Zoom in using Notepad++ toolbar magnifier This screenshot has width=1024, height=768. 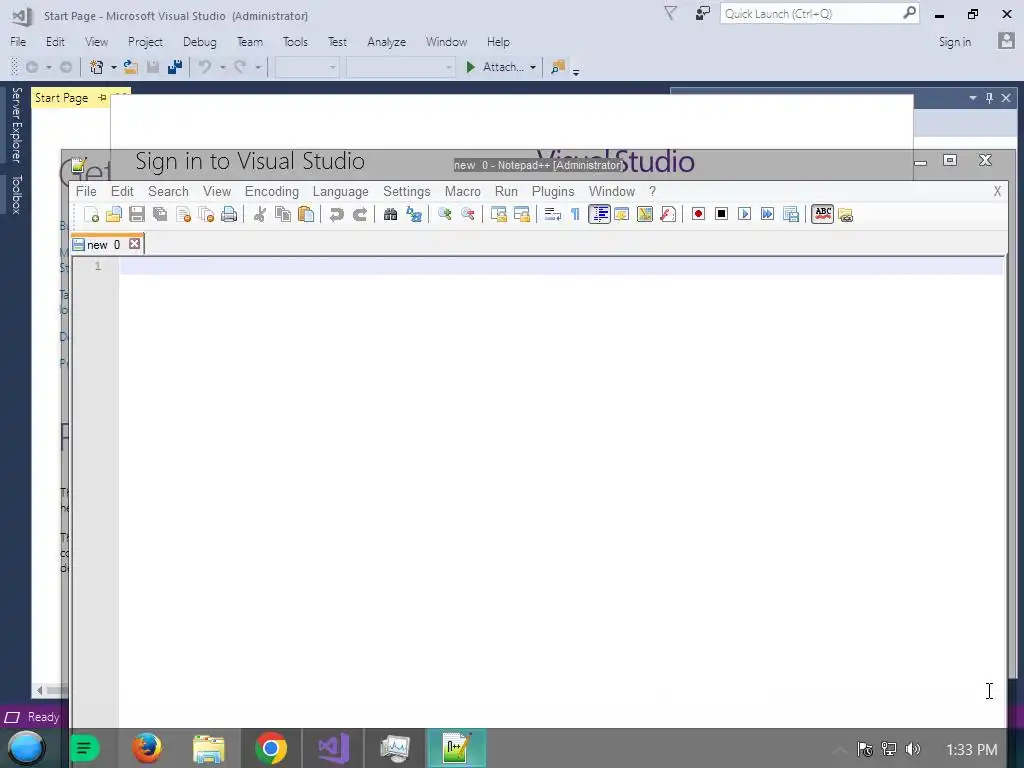coord(445,214)
